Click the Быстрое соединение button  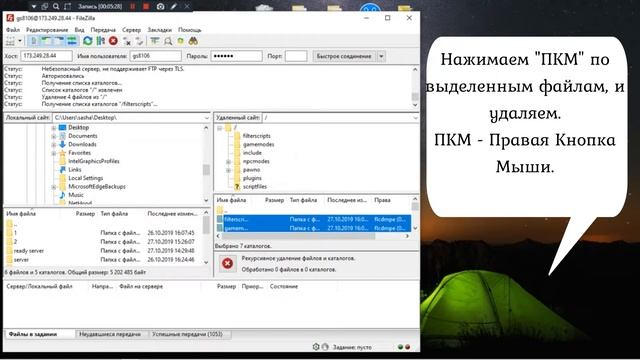[344, 56]
